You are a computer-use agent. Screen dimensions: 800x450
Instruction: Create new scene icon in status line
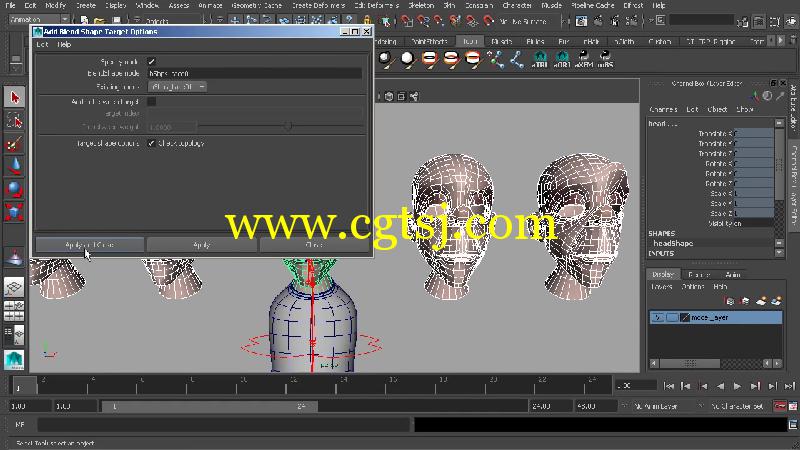click(84, 21)
